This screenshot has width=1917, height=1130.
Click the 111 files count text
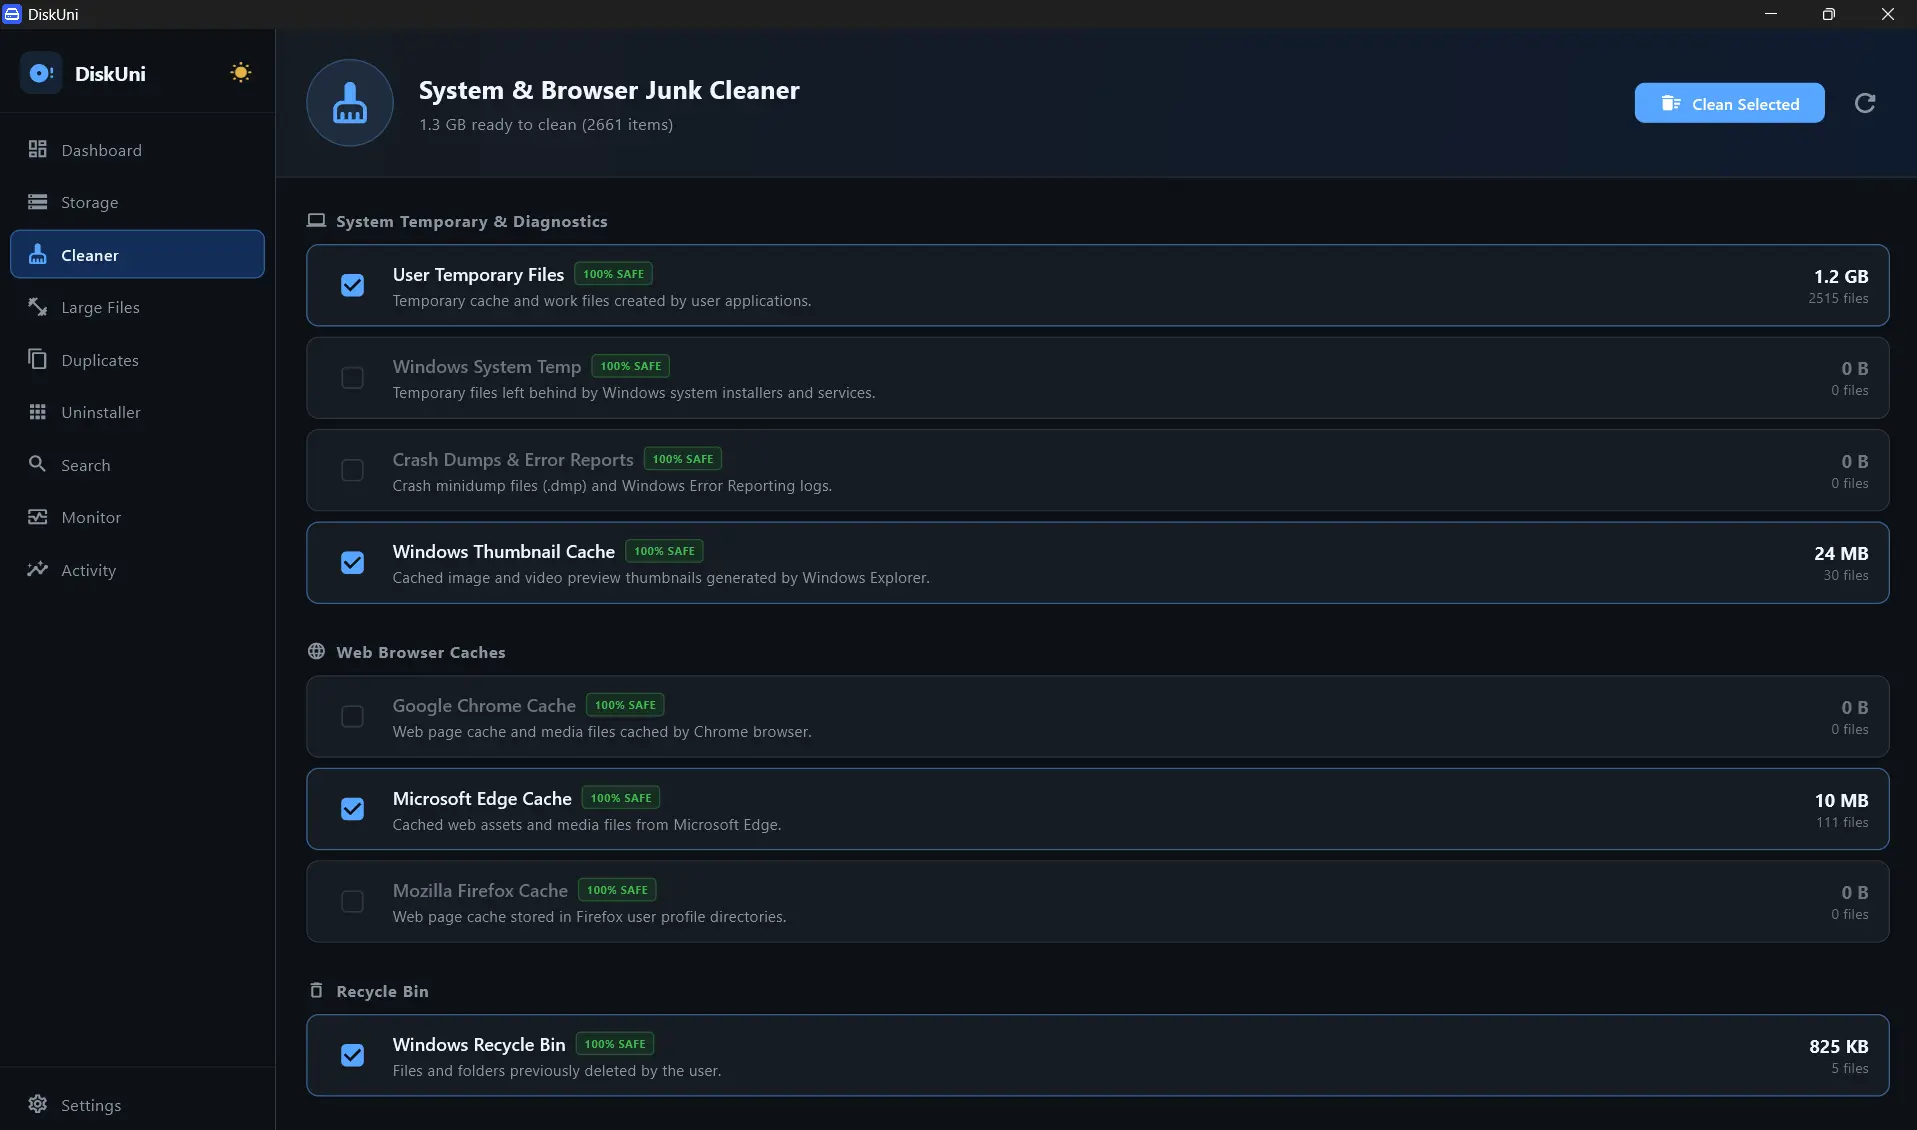click(x=1842, y=822)
